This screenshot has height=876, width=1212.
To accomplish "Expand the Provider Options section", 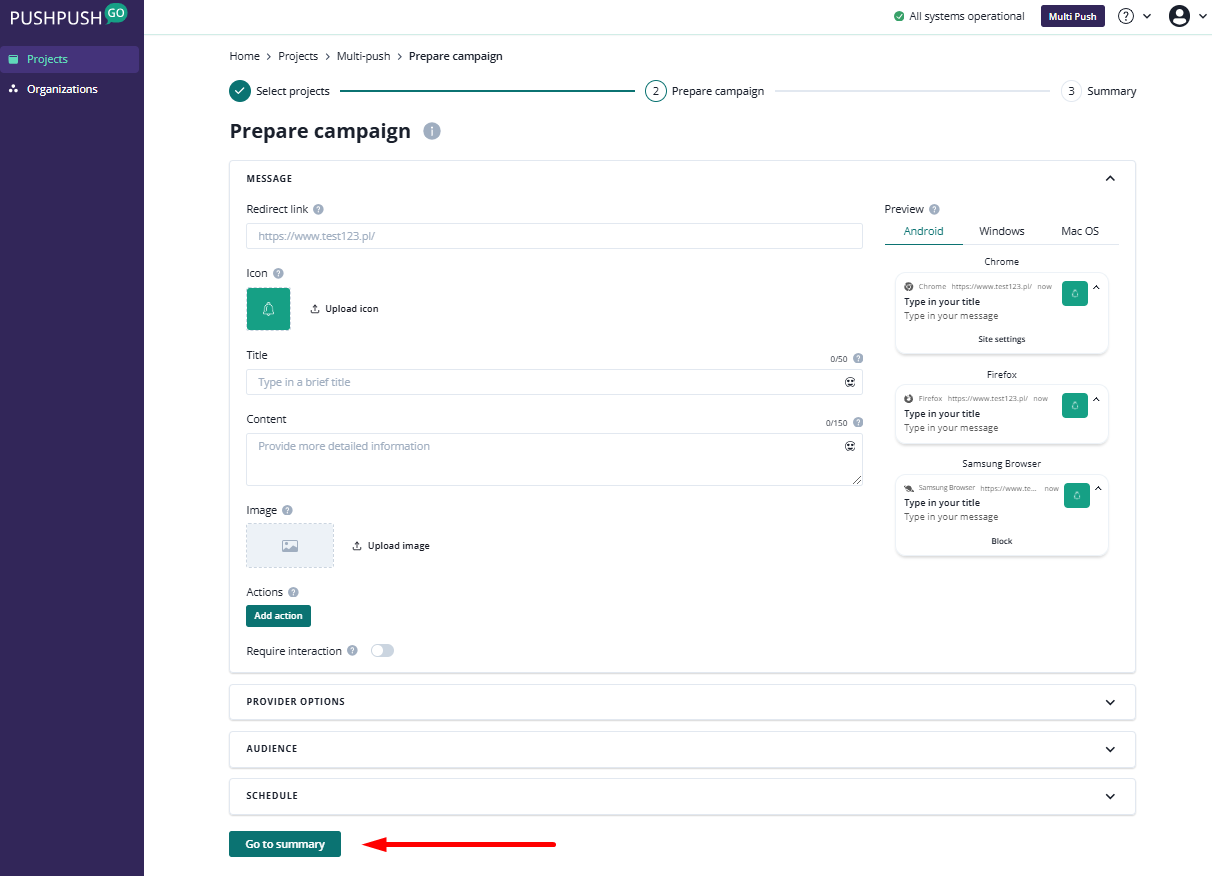I will pyautogui.click(x=1110, y=702).
